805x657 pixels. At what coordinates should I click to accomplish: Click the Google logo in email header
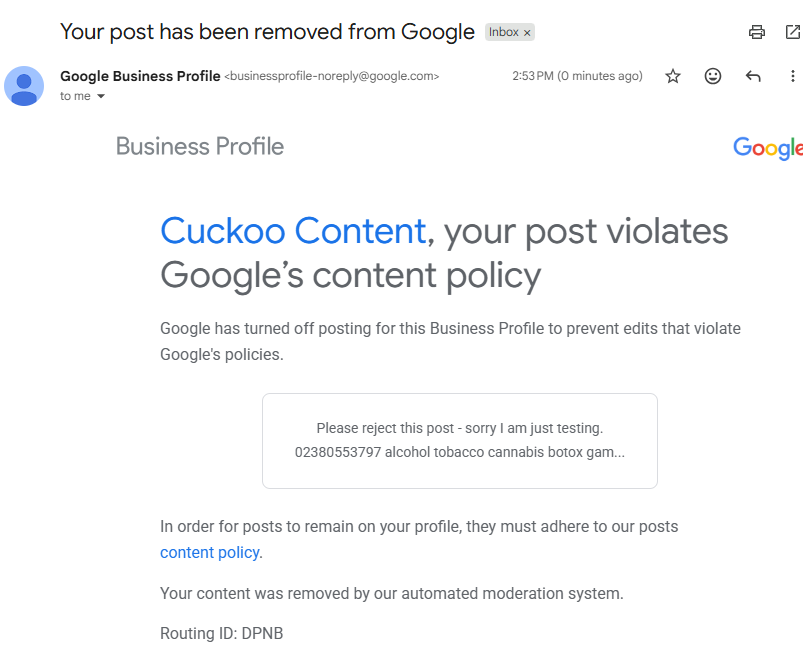768,148
